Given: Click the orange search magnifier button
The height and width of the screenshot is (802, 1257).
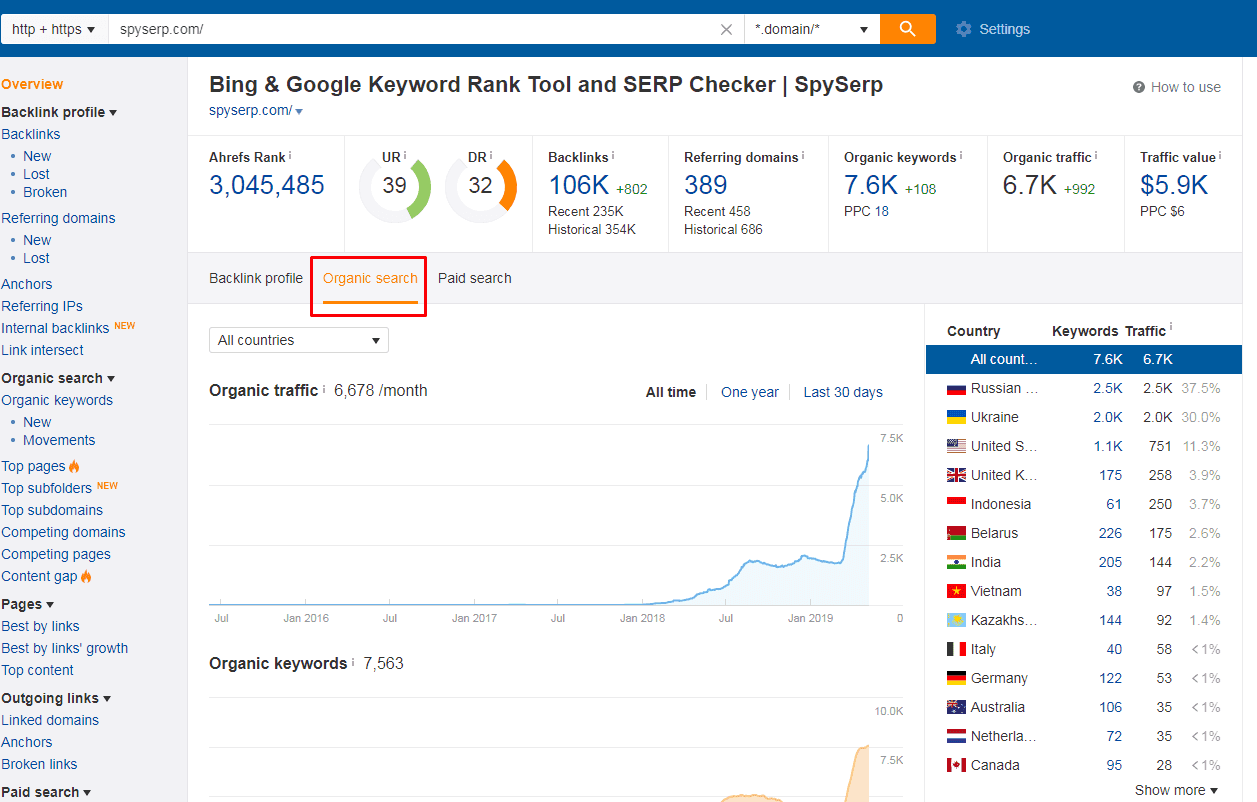Looking at the screenshot, I should tap(907, 29).
